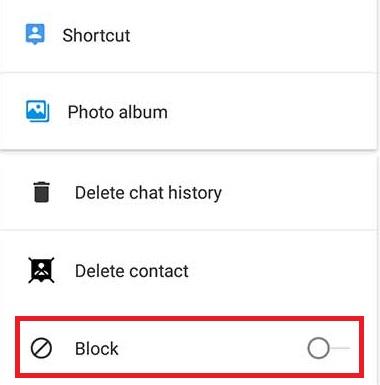Select the crossed-out person Delete contact icon
Image resolution: width=380 pixels, height=385 pixels.
coord(41,270)
